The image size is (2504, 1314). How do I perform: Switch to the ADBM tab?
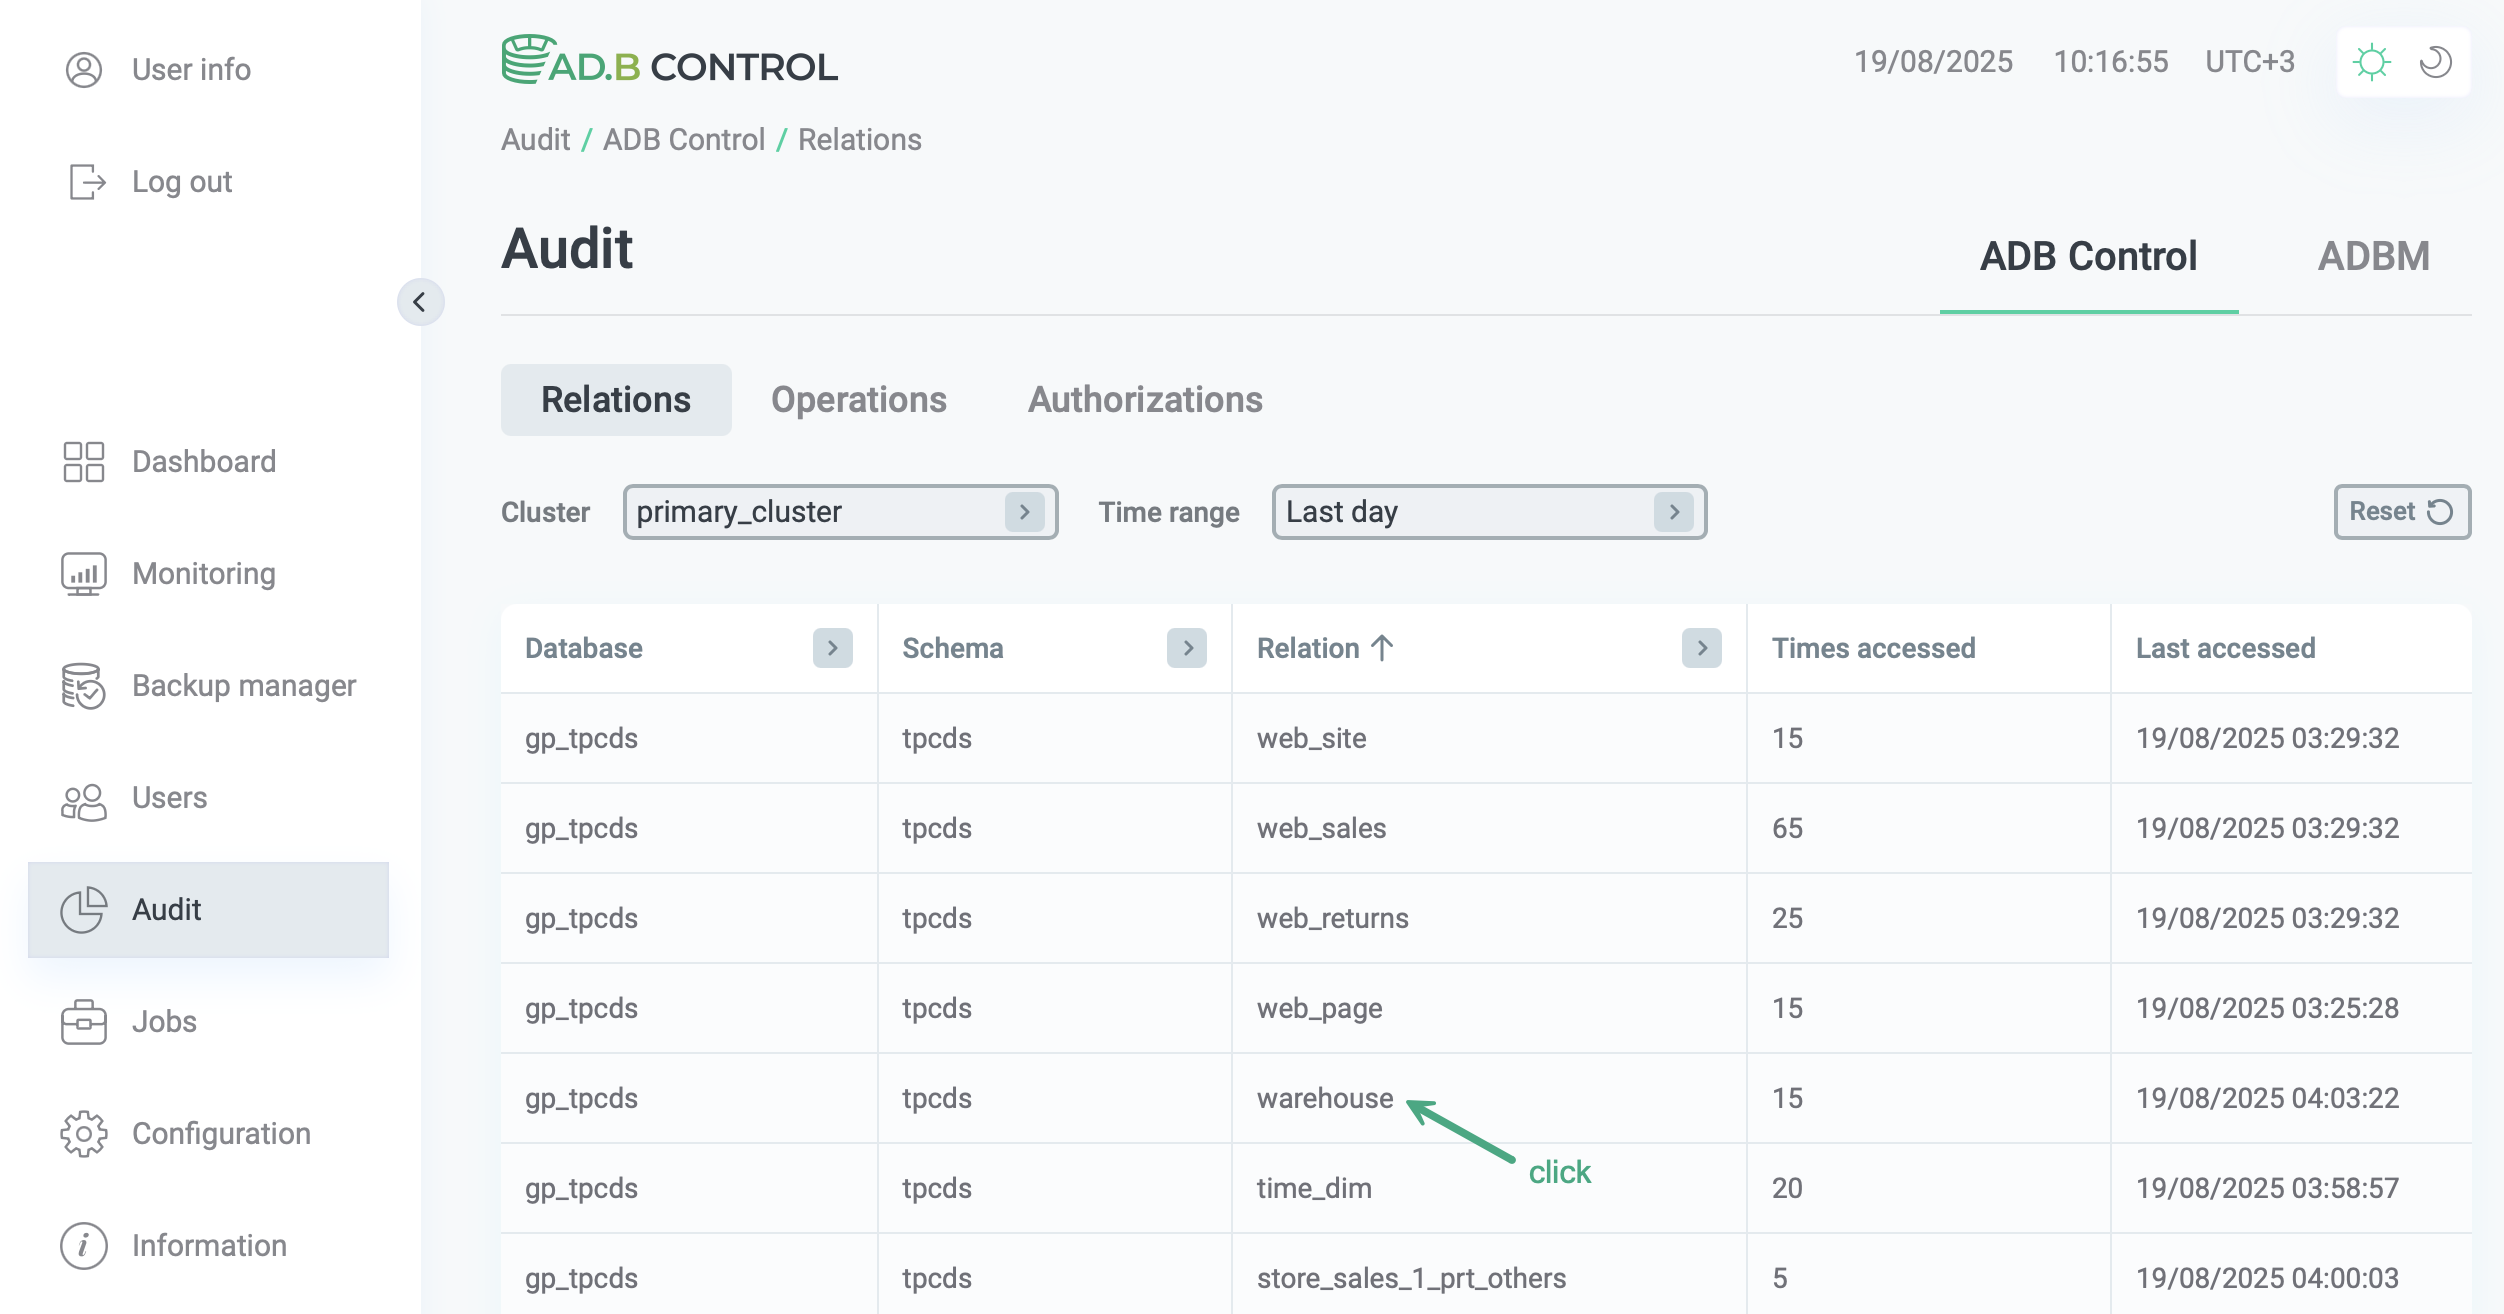pos(2375,256)
